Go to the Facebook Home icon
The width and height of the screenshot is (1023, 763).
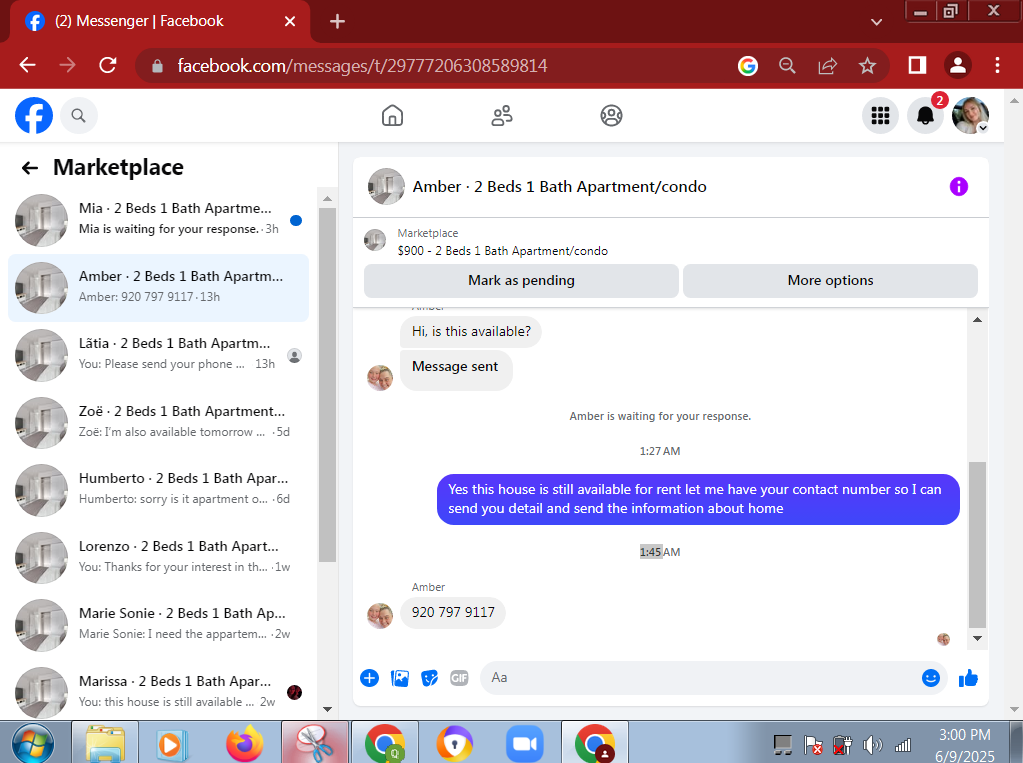pos(392,116)
